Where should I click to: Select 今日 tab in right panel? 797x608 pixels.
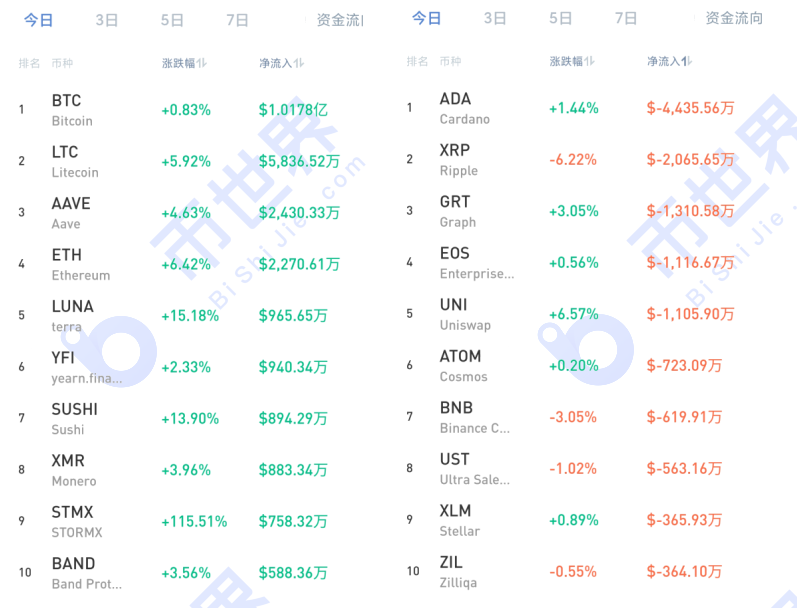(x=426, y=18)
